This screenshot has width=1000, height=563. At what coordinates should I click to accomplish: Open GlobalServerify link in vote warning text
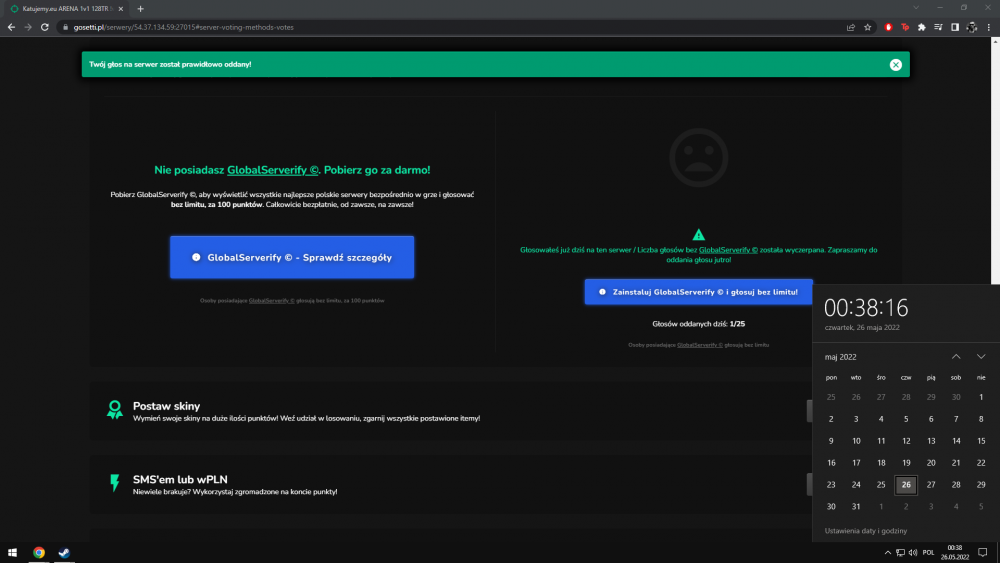[728, 250]
